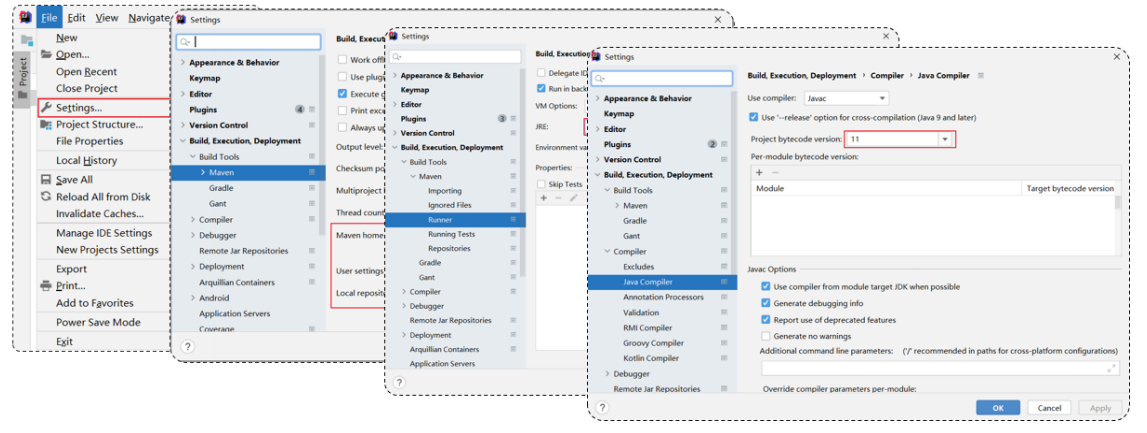The width and height of the screenshot is (1147, 433).
Task: Click IntelliJ logo left of File menu
Action: 26,18
